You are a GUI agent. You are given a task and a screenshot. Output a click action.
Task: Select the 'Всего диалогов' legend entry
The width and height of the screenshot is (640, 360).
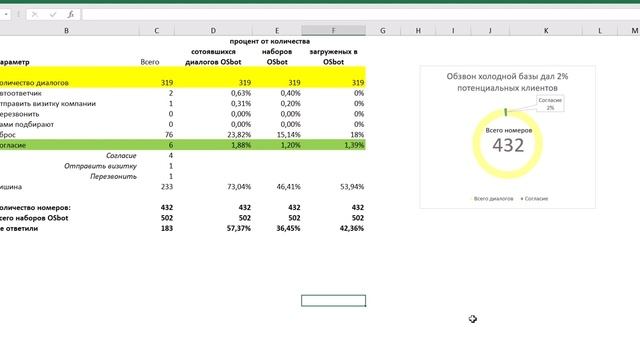point(493,199)
